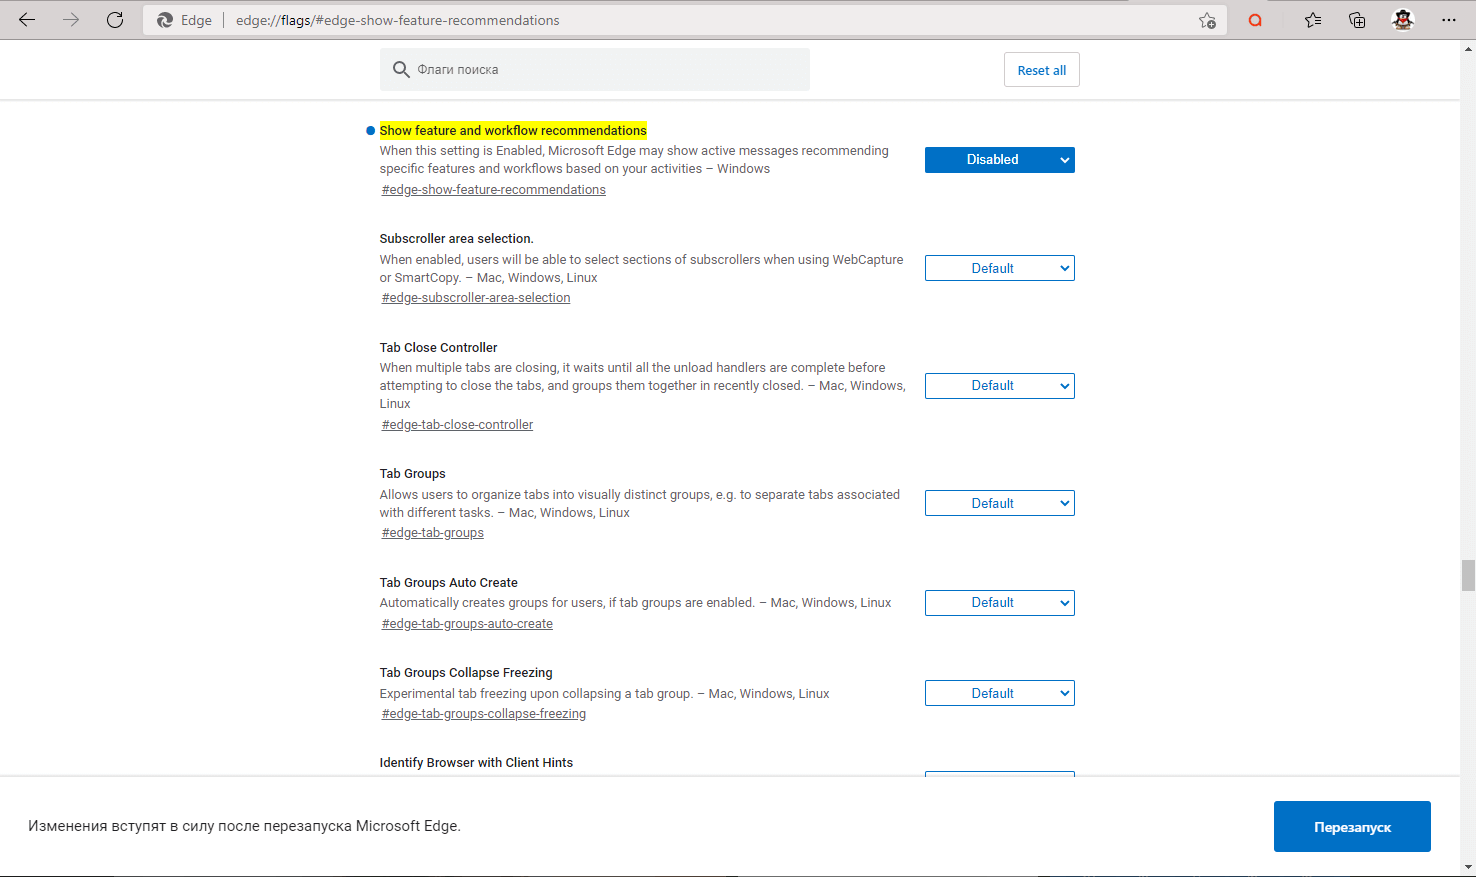Open the Tab Groups Auto Create dropdown

click(999, 603)
